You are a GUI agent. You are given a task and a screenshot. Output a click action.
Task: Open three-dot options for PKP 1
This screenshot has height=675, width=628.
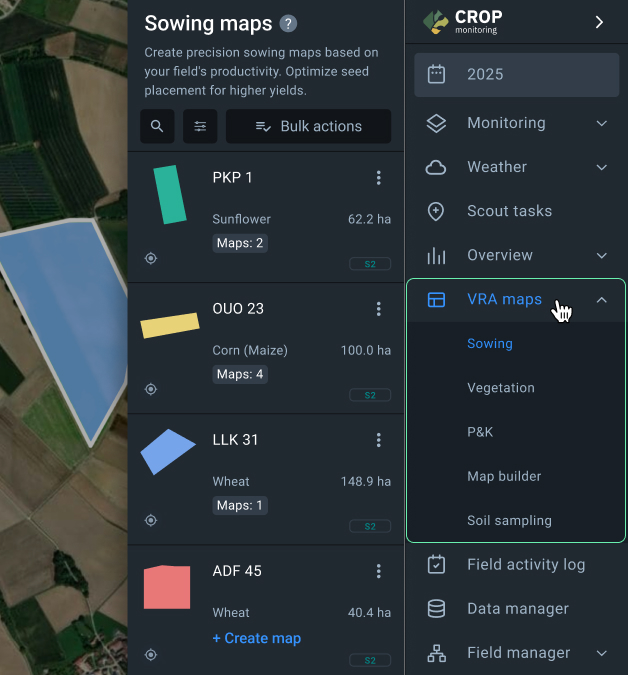click(379, 177)
